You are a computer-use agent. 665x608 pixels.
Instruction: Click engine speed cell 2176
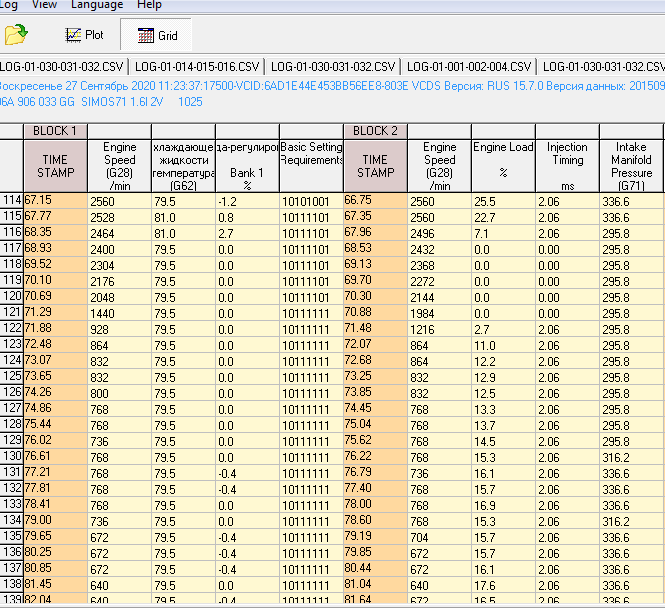point(120,282)
